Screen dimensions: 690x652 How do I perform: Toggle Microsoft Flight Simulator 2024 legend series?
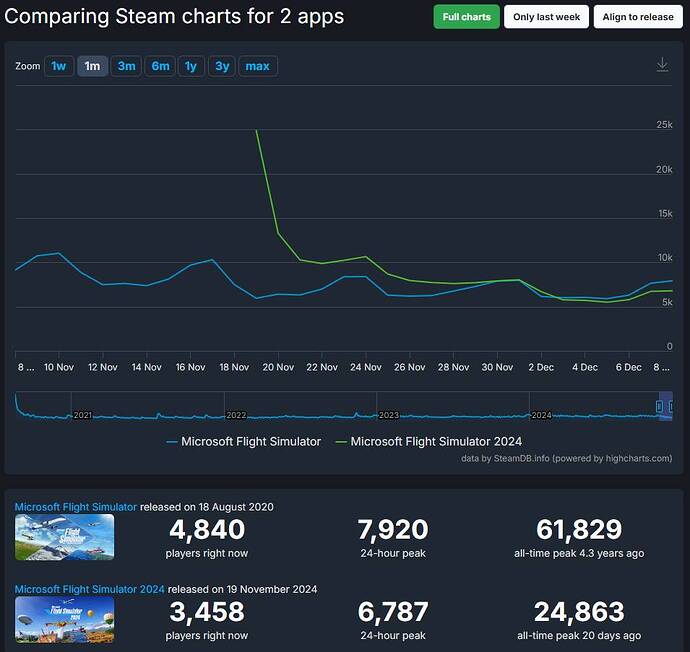point(429,441)
